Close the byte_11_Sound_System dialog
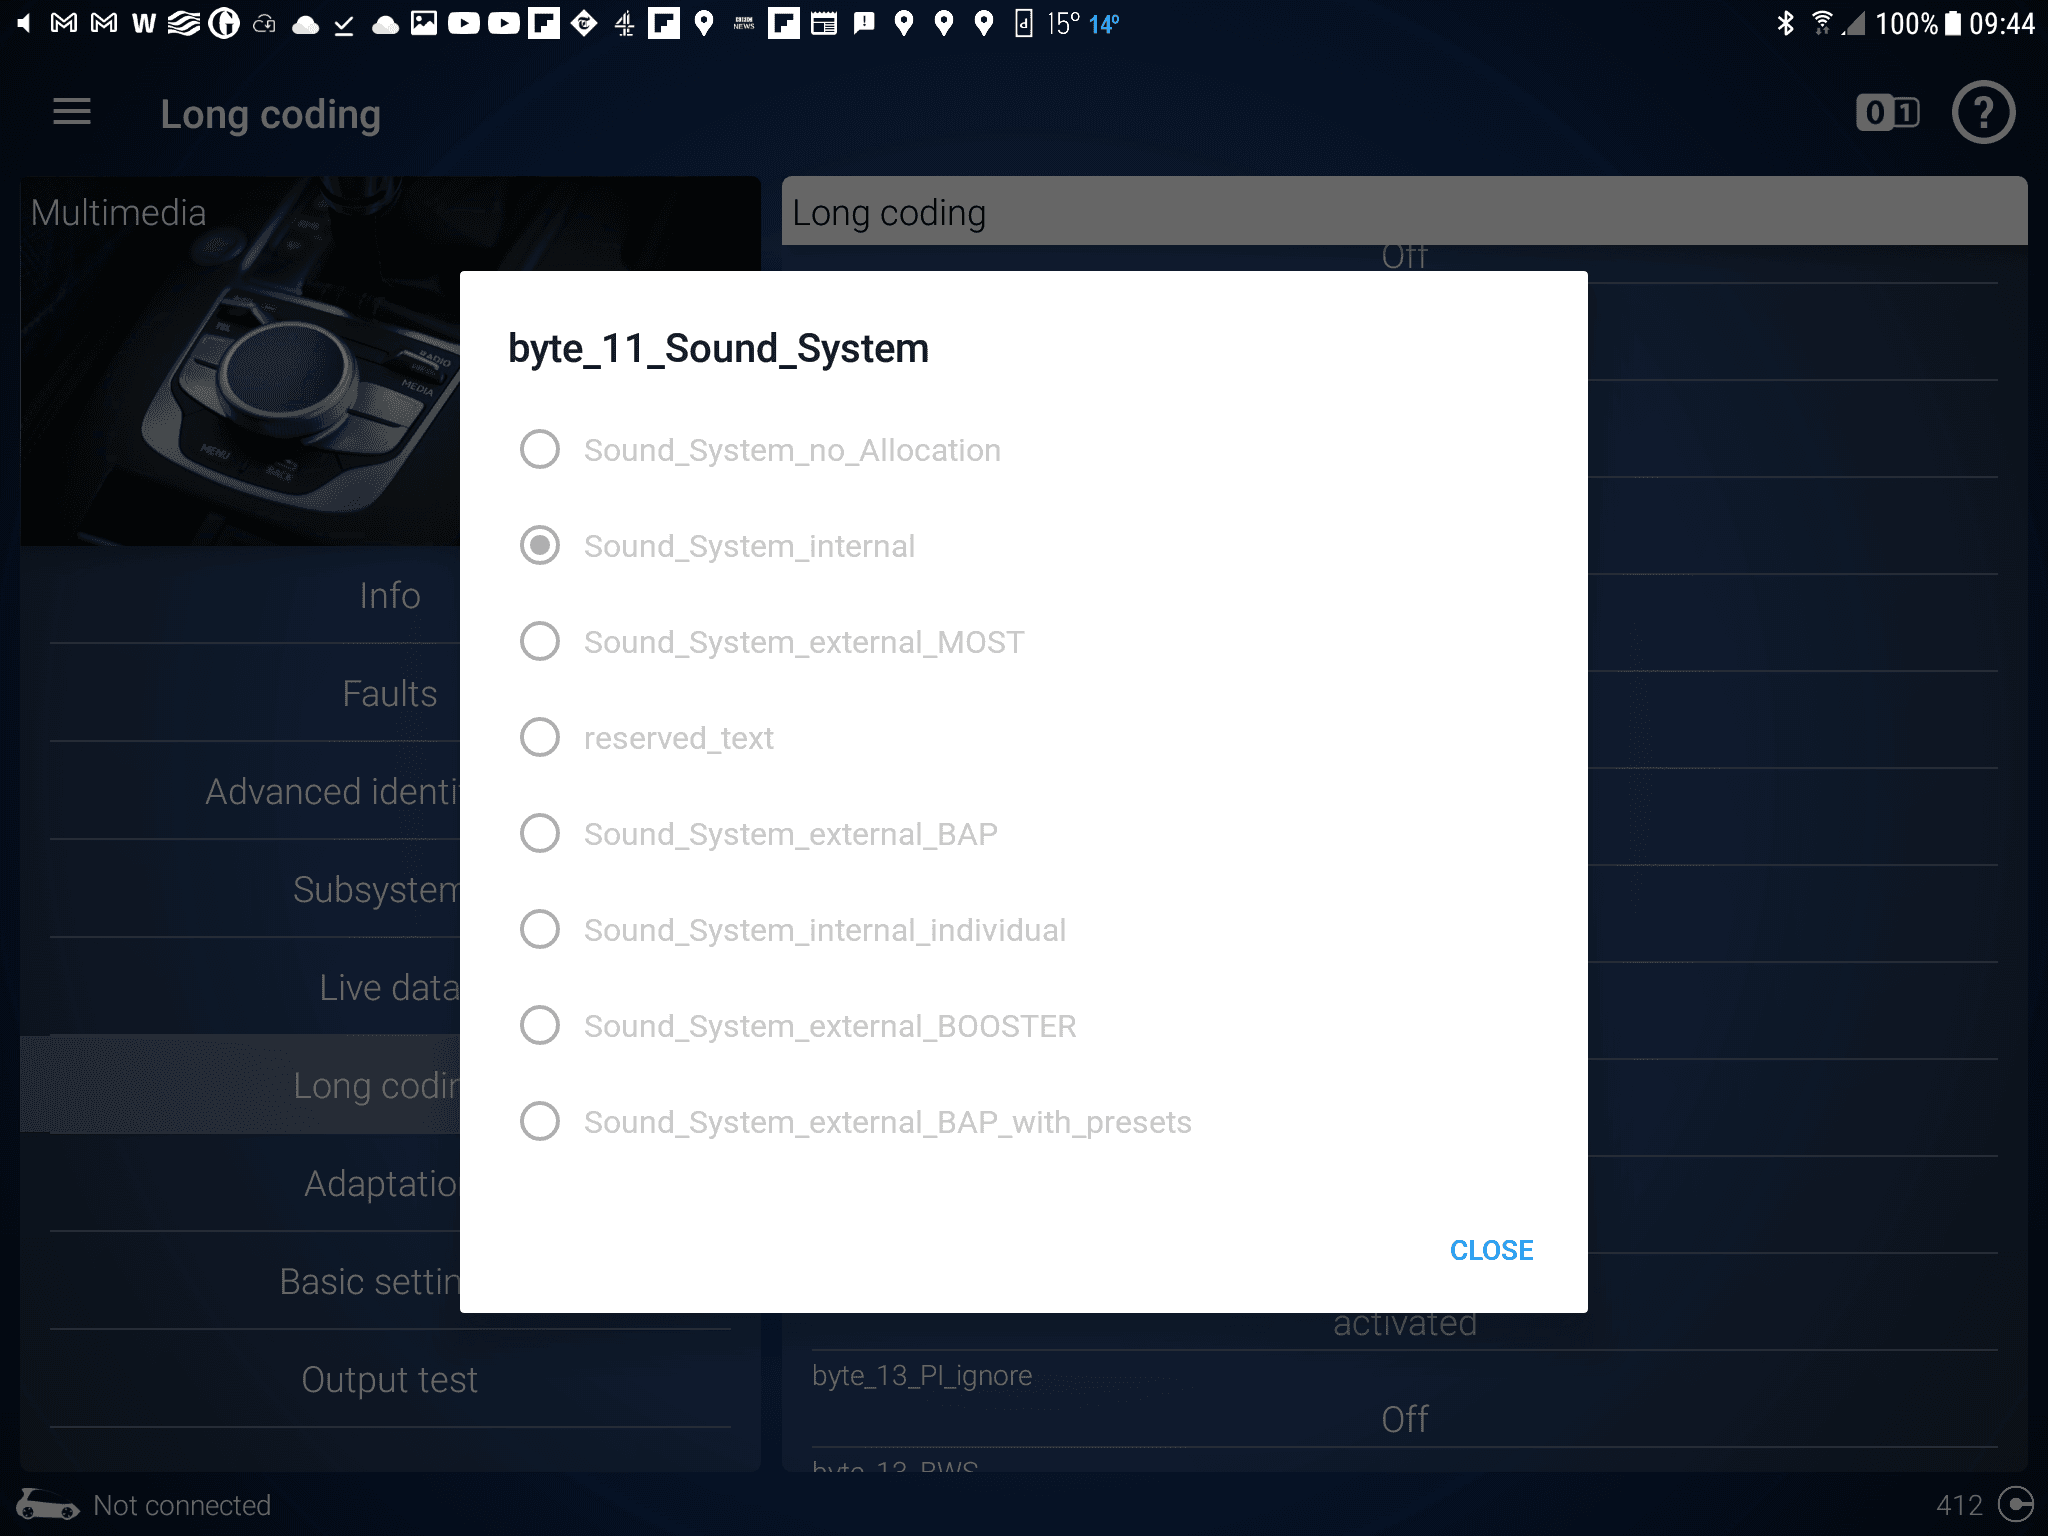The image size is (2048, 1536). [1490, 1249]
